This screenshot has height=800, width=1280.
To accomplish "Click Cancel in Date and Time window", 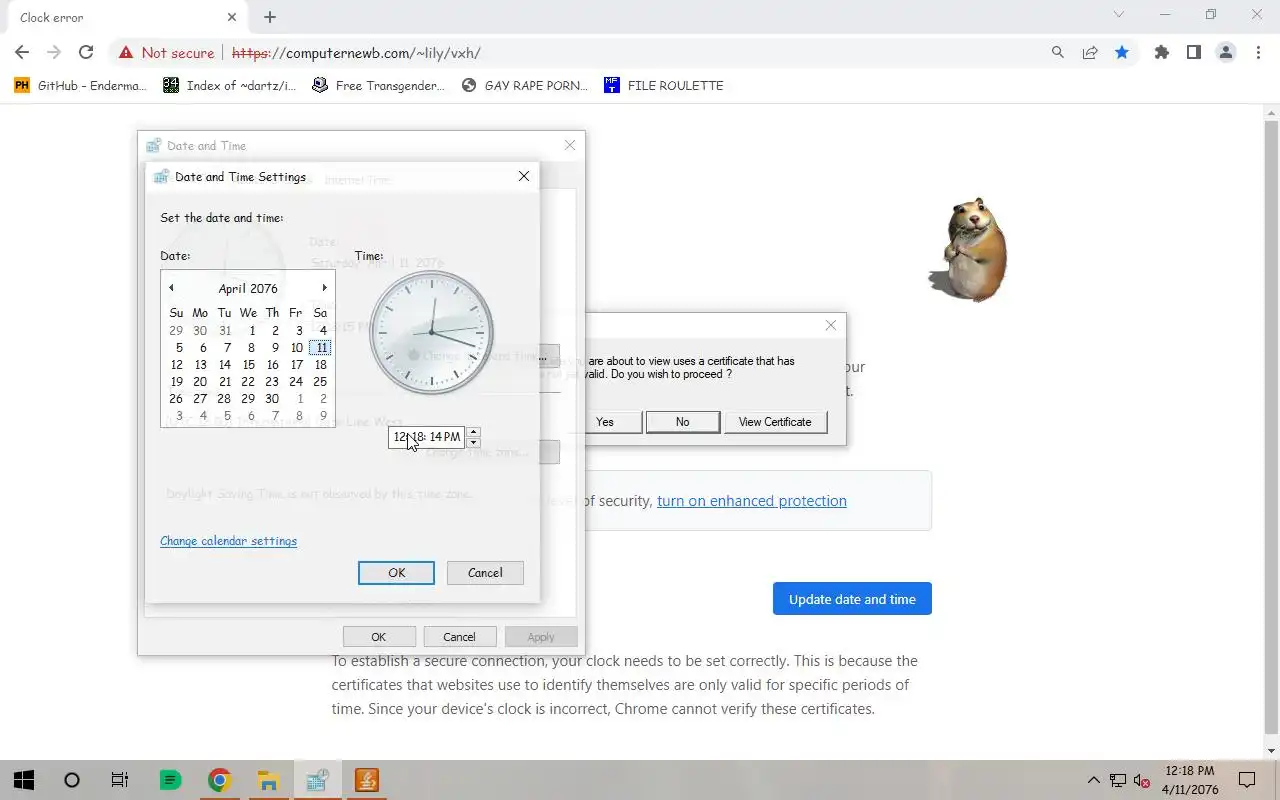I will click(459, 637).
